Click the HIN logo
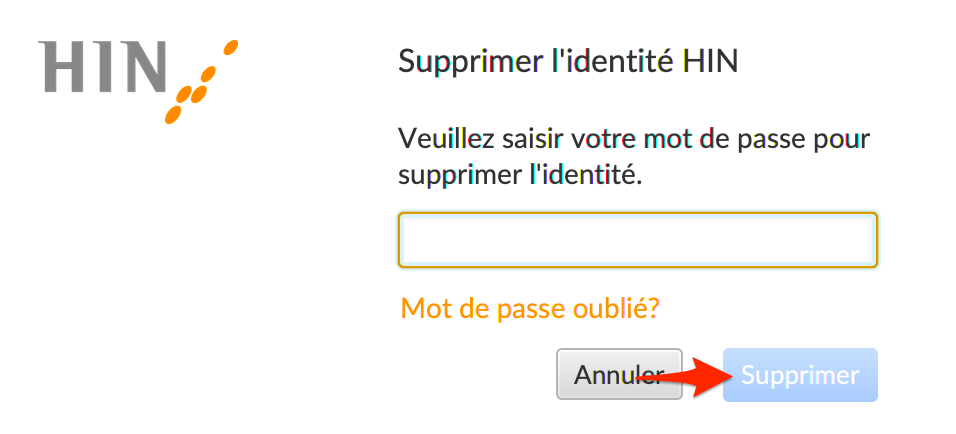This screenshot has width=956, height=434. tap(138, 81)
